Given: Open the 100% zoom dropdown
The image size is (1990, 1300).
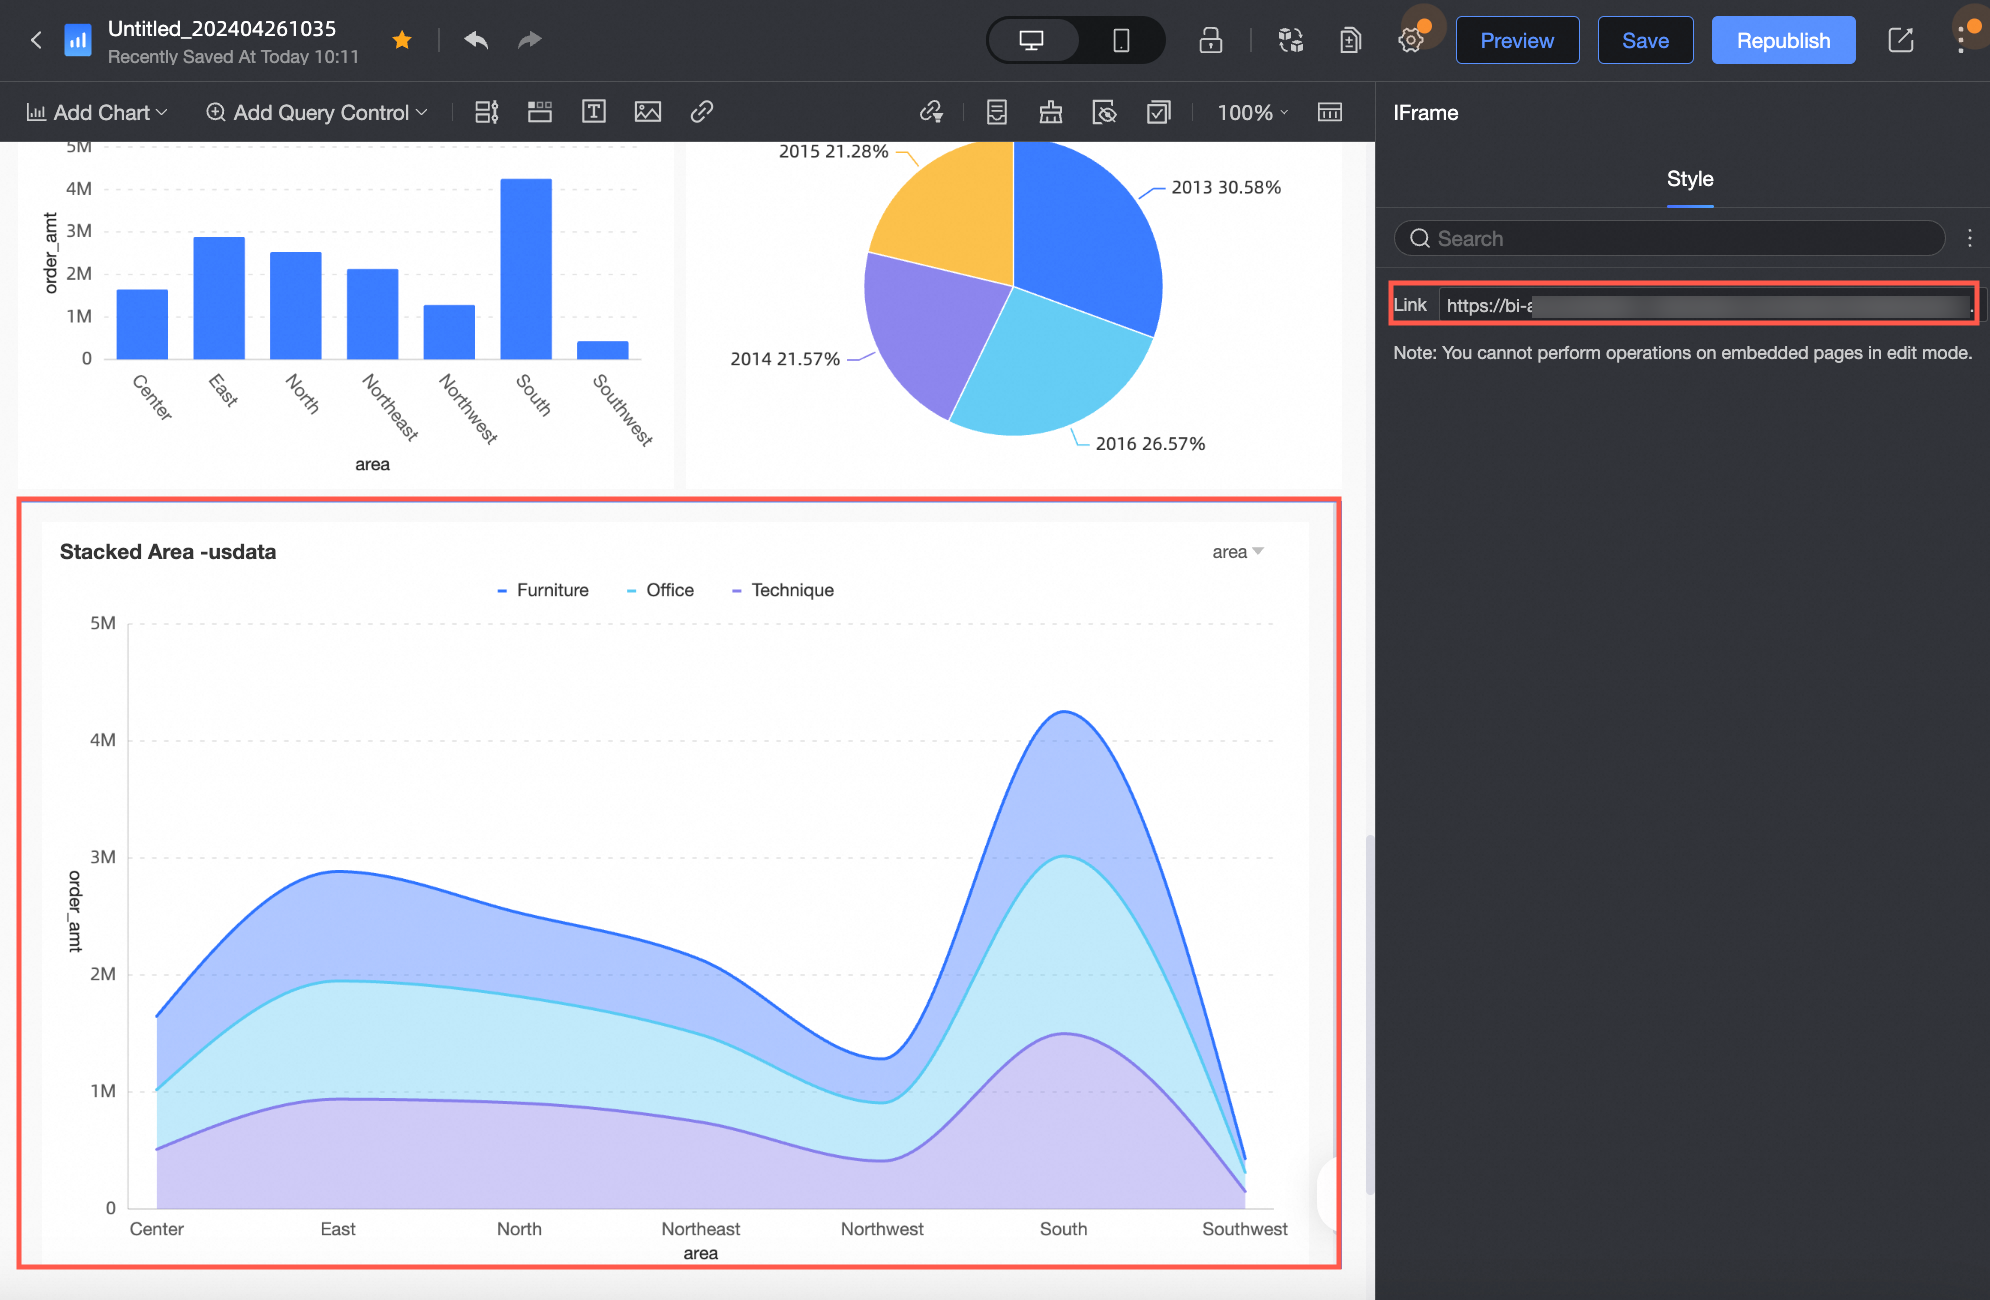Looking at the screenshot, I should click(1253, 112).
